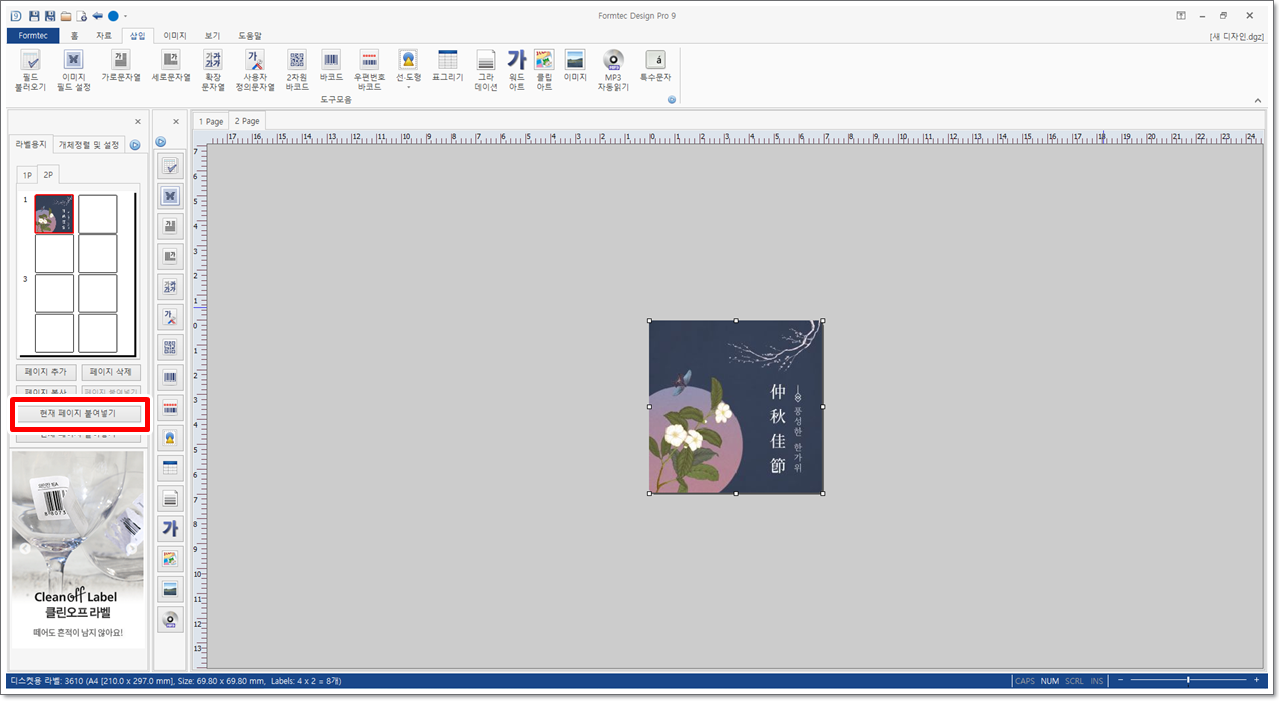Insert a 2차원 바코드 from the ribbon

[x=297, y=70]
